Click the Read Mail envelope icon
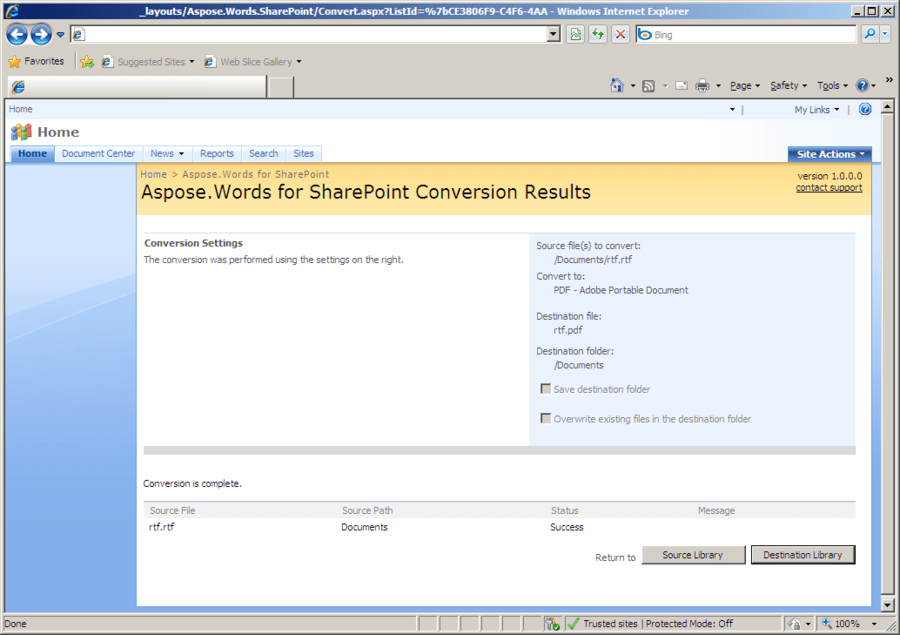This screenshot has height=635, width=900. [682, 86]
